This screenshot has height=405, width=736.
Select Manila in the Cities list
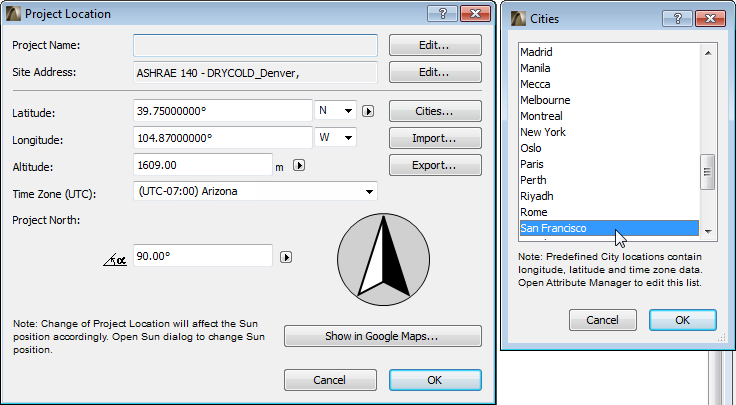[x=609, y=68]
